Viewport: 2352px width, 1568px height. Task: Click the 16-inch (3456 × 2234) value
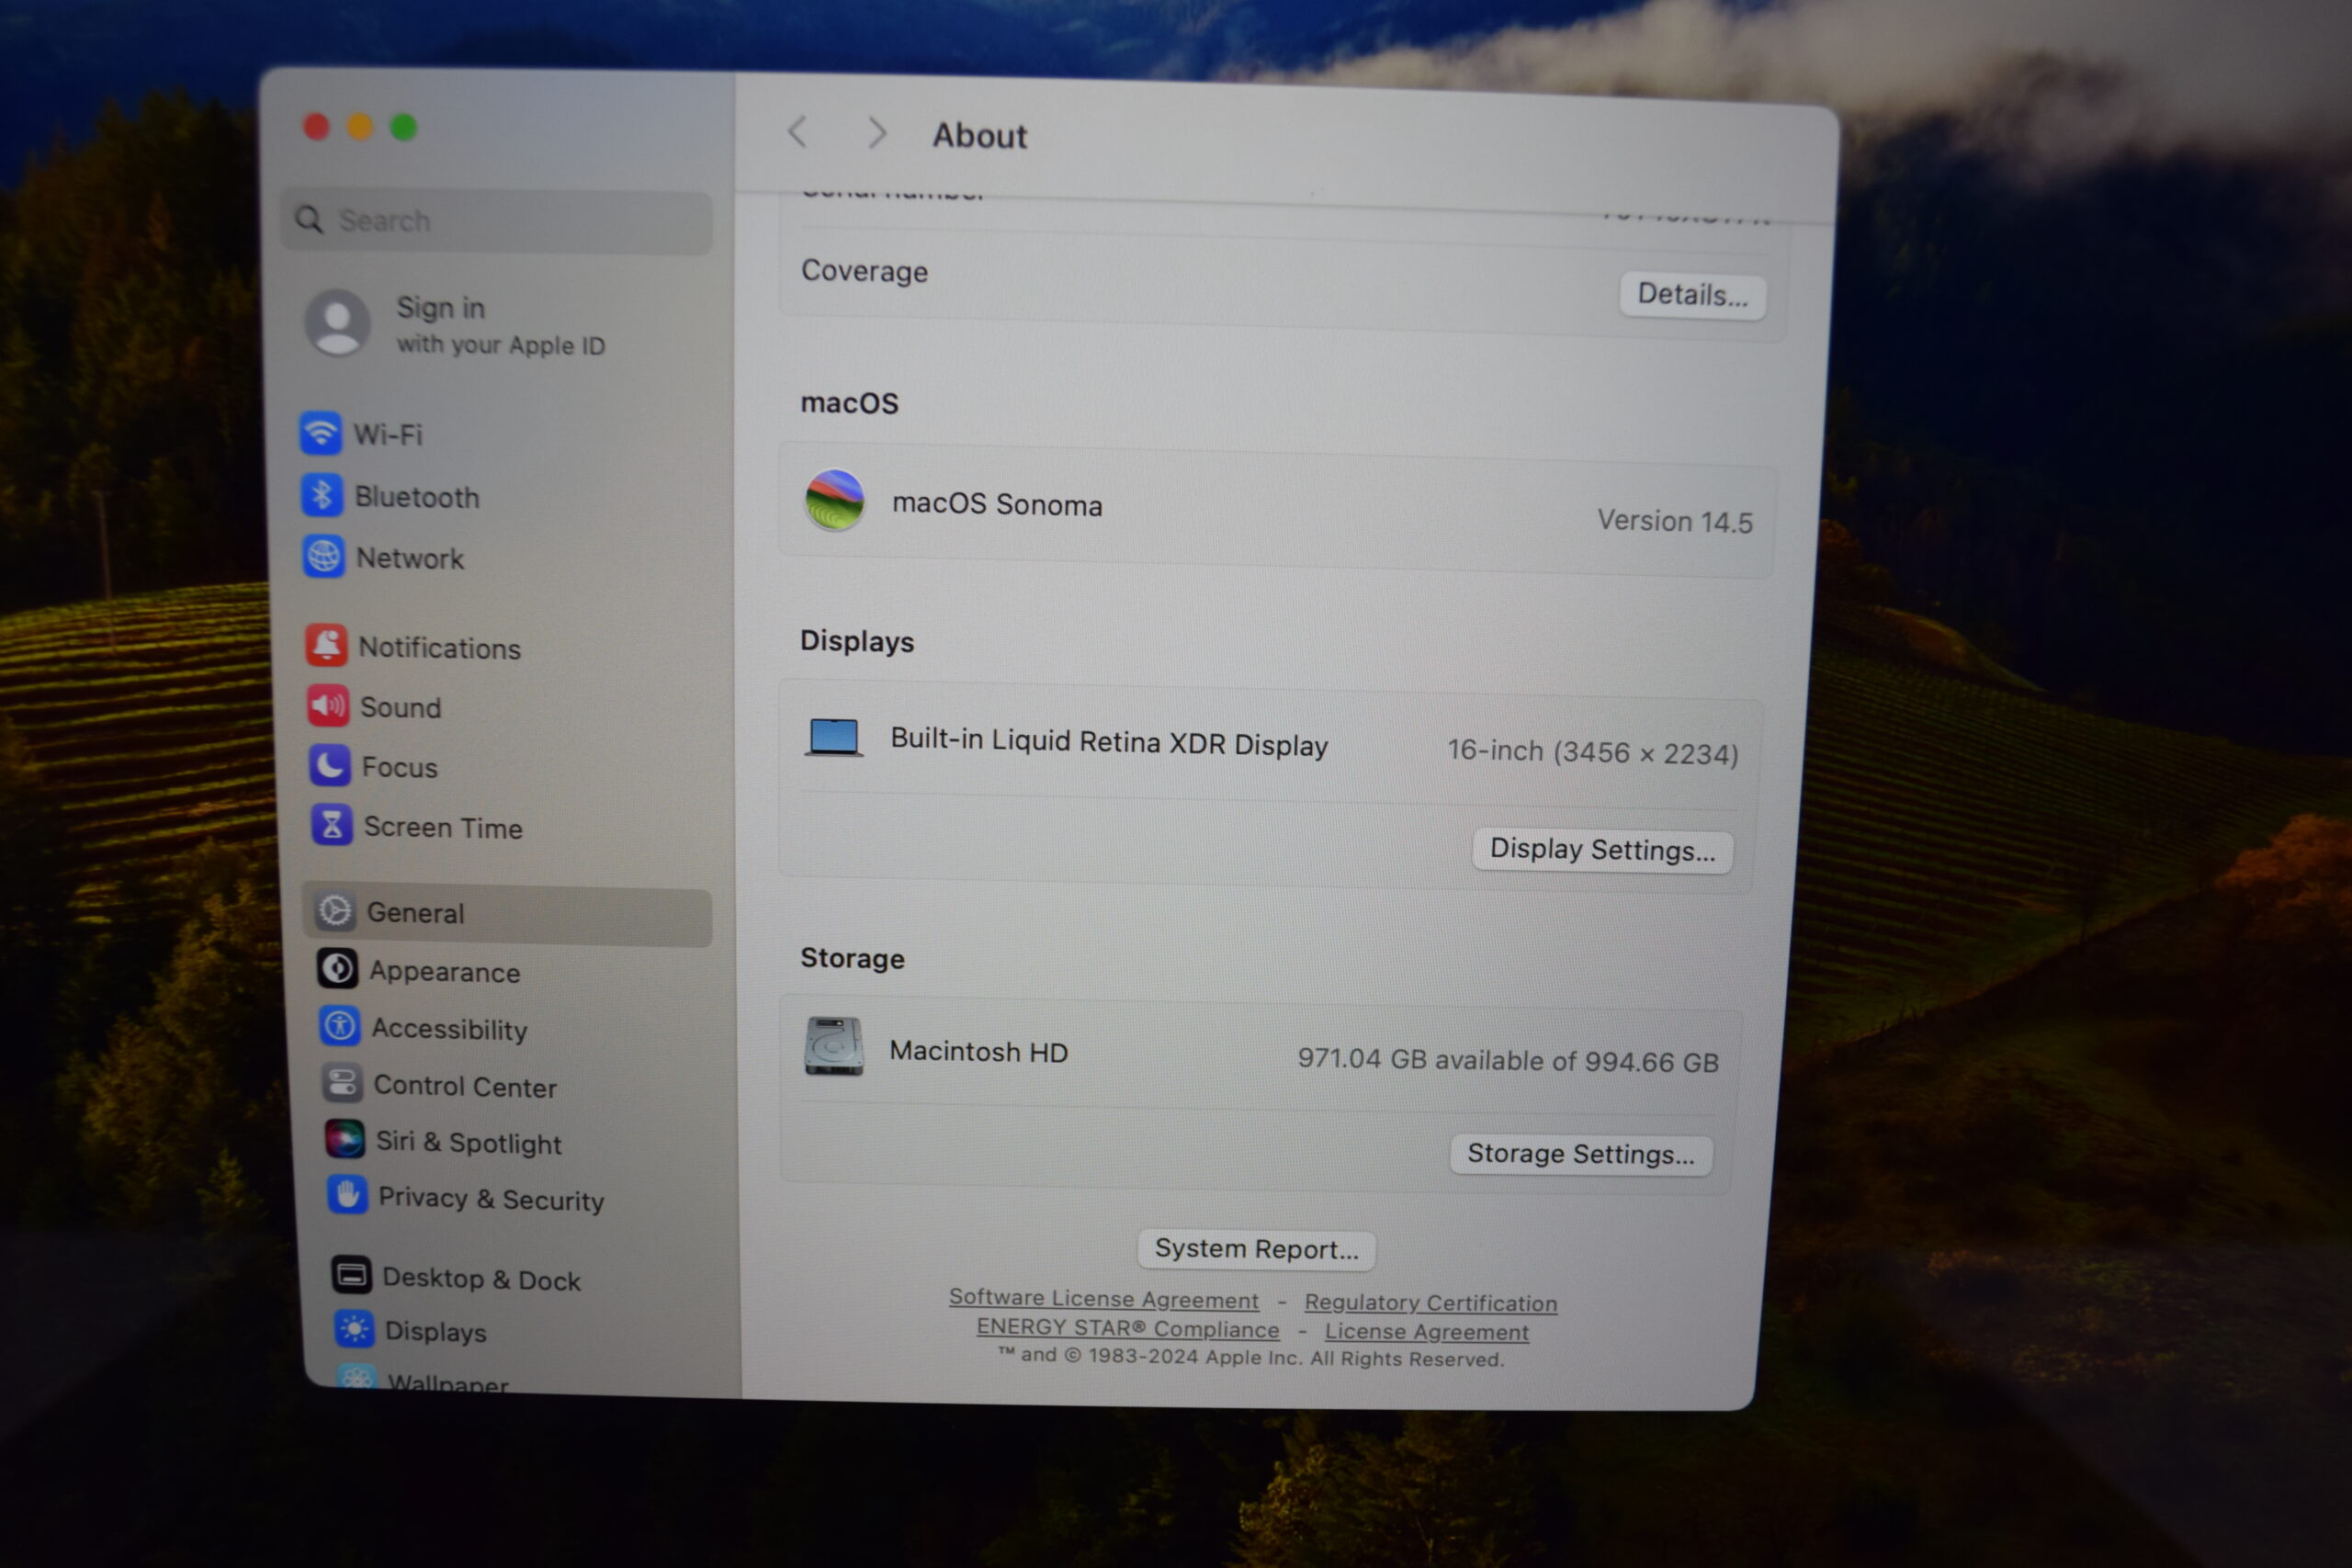coord(1592,751)
